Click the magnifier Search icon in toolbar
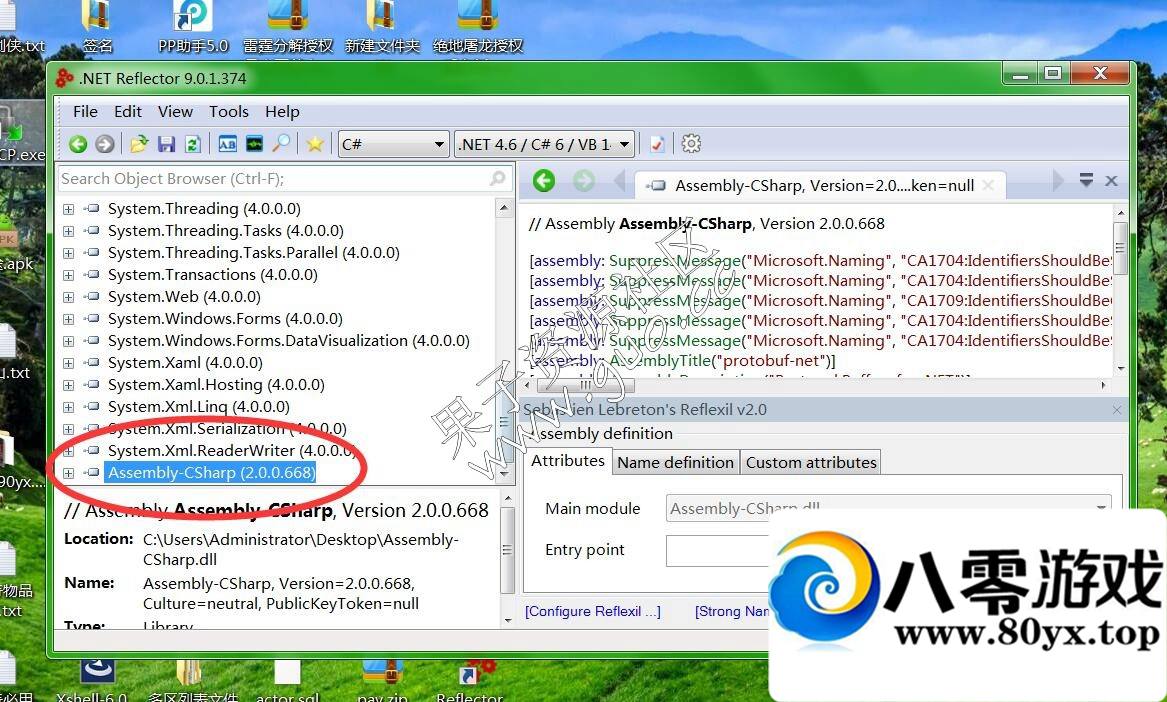1167x702 pixels. pyautogui.click(x=281, y=144)
